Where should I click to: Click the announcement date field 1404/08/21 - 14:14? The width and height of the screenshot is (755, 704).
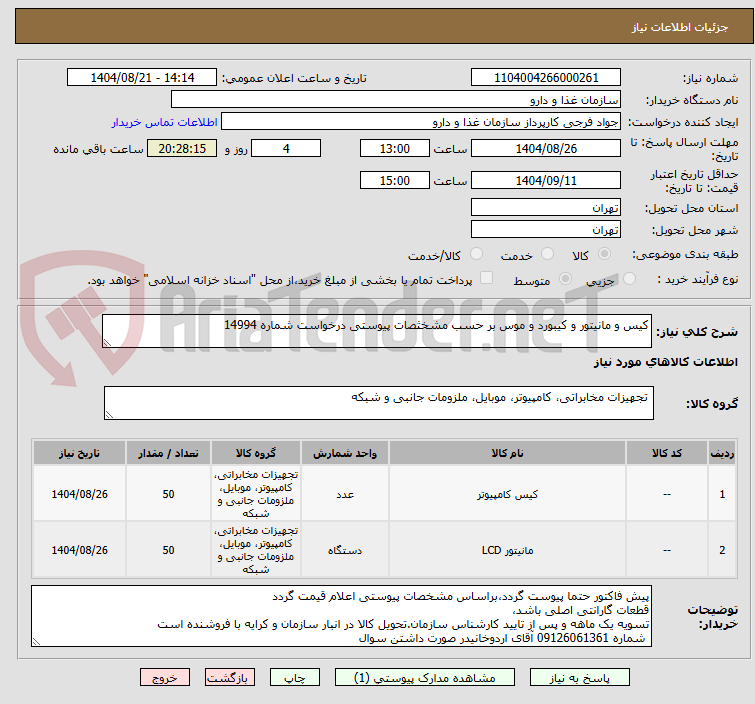coord(142,77)
